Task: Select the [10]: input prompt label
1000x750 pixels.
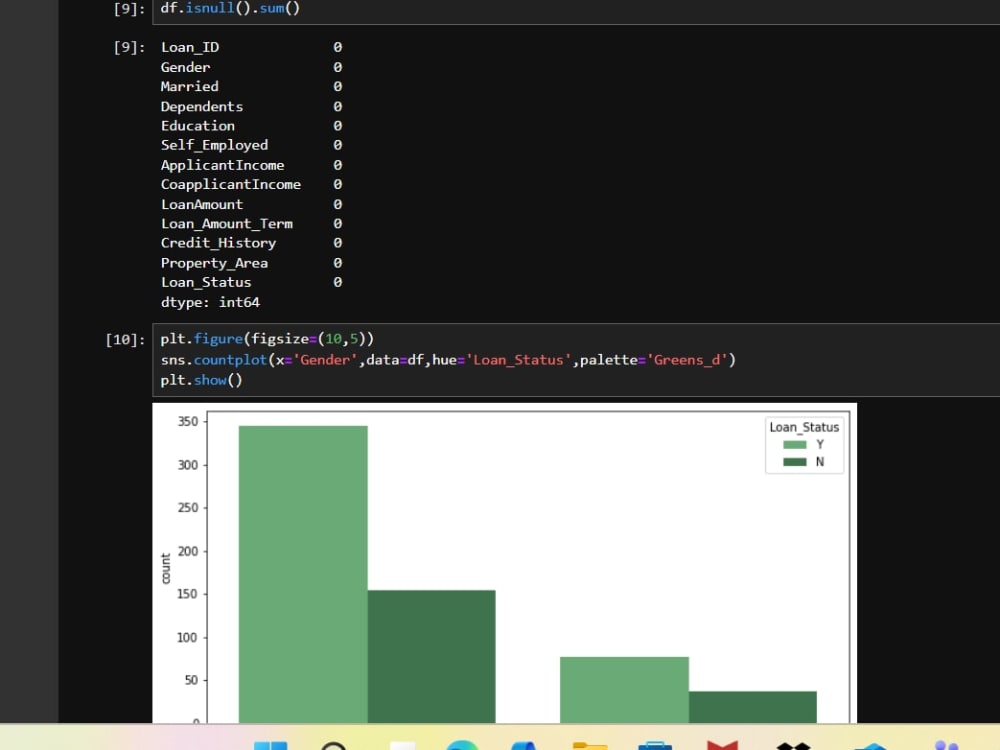Action: (125, 339)
